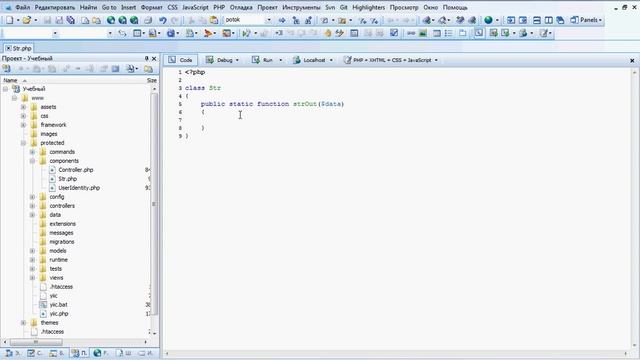The image size is (640, 360).
Task: Click the insert image toolbar icon
Action: [423, 33]
